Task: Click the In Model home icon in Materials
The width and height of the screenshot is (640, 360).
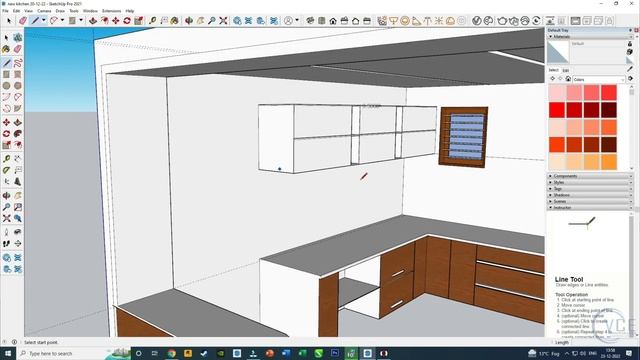Action: click(x=568, y=79)
